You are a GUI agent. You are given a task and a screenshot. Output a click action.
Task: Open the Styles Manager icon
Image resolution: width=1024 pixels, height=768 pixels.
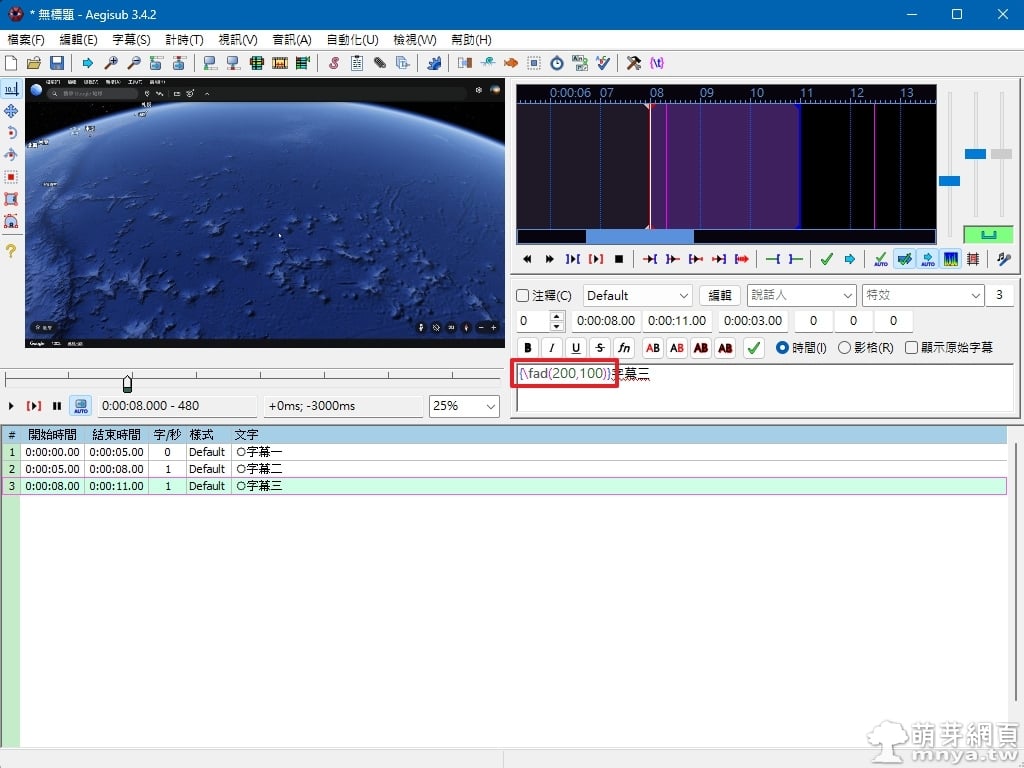point(333,63)
